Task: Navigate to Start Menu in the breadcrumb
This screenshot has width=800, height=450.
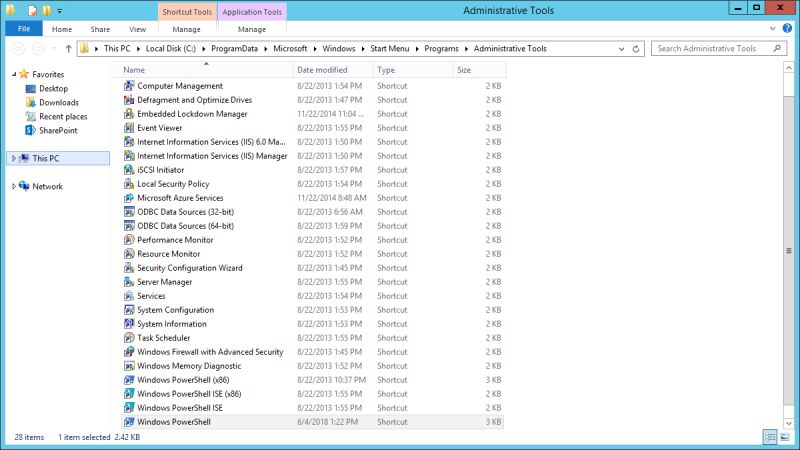Action: point(389,48)
